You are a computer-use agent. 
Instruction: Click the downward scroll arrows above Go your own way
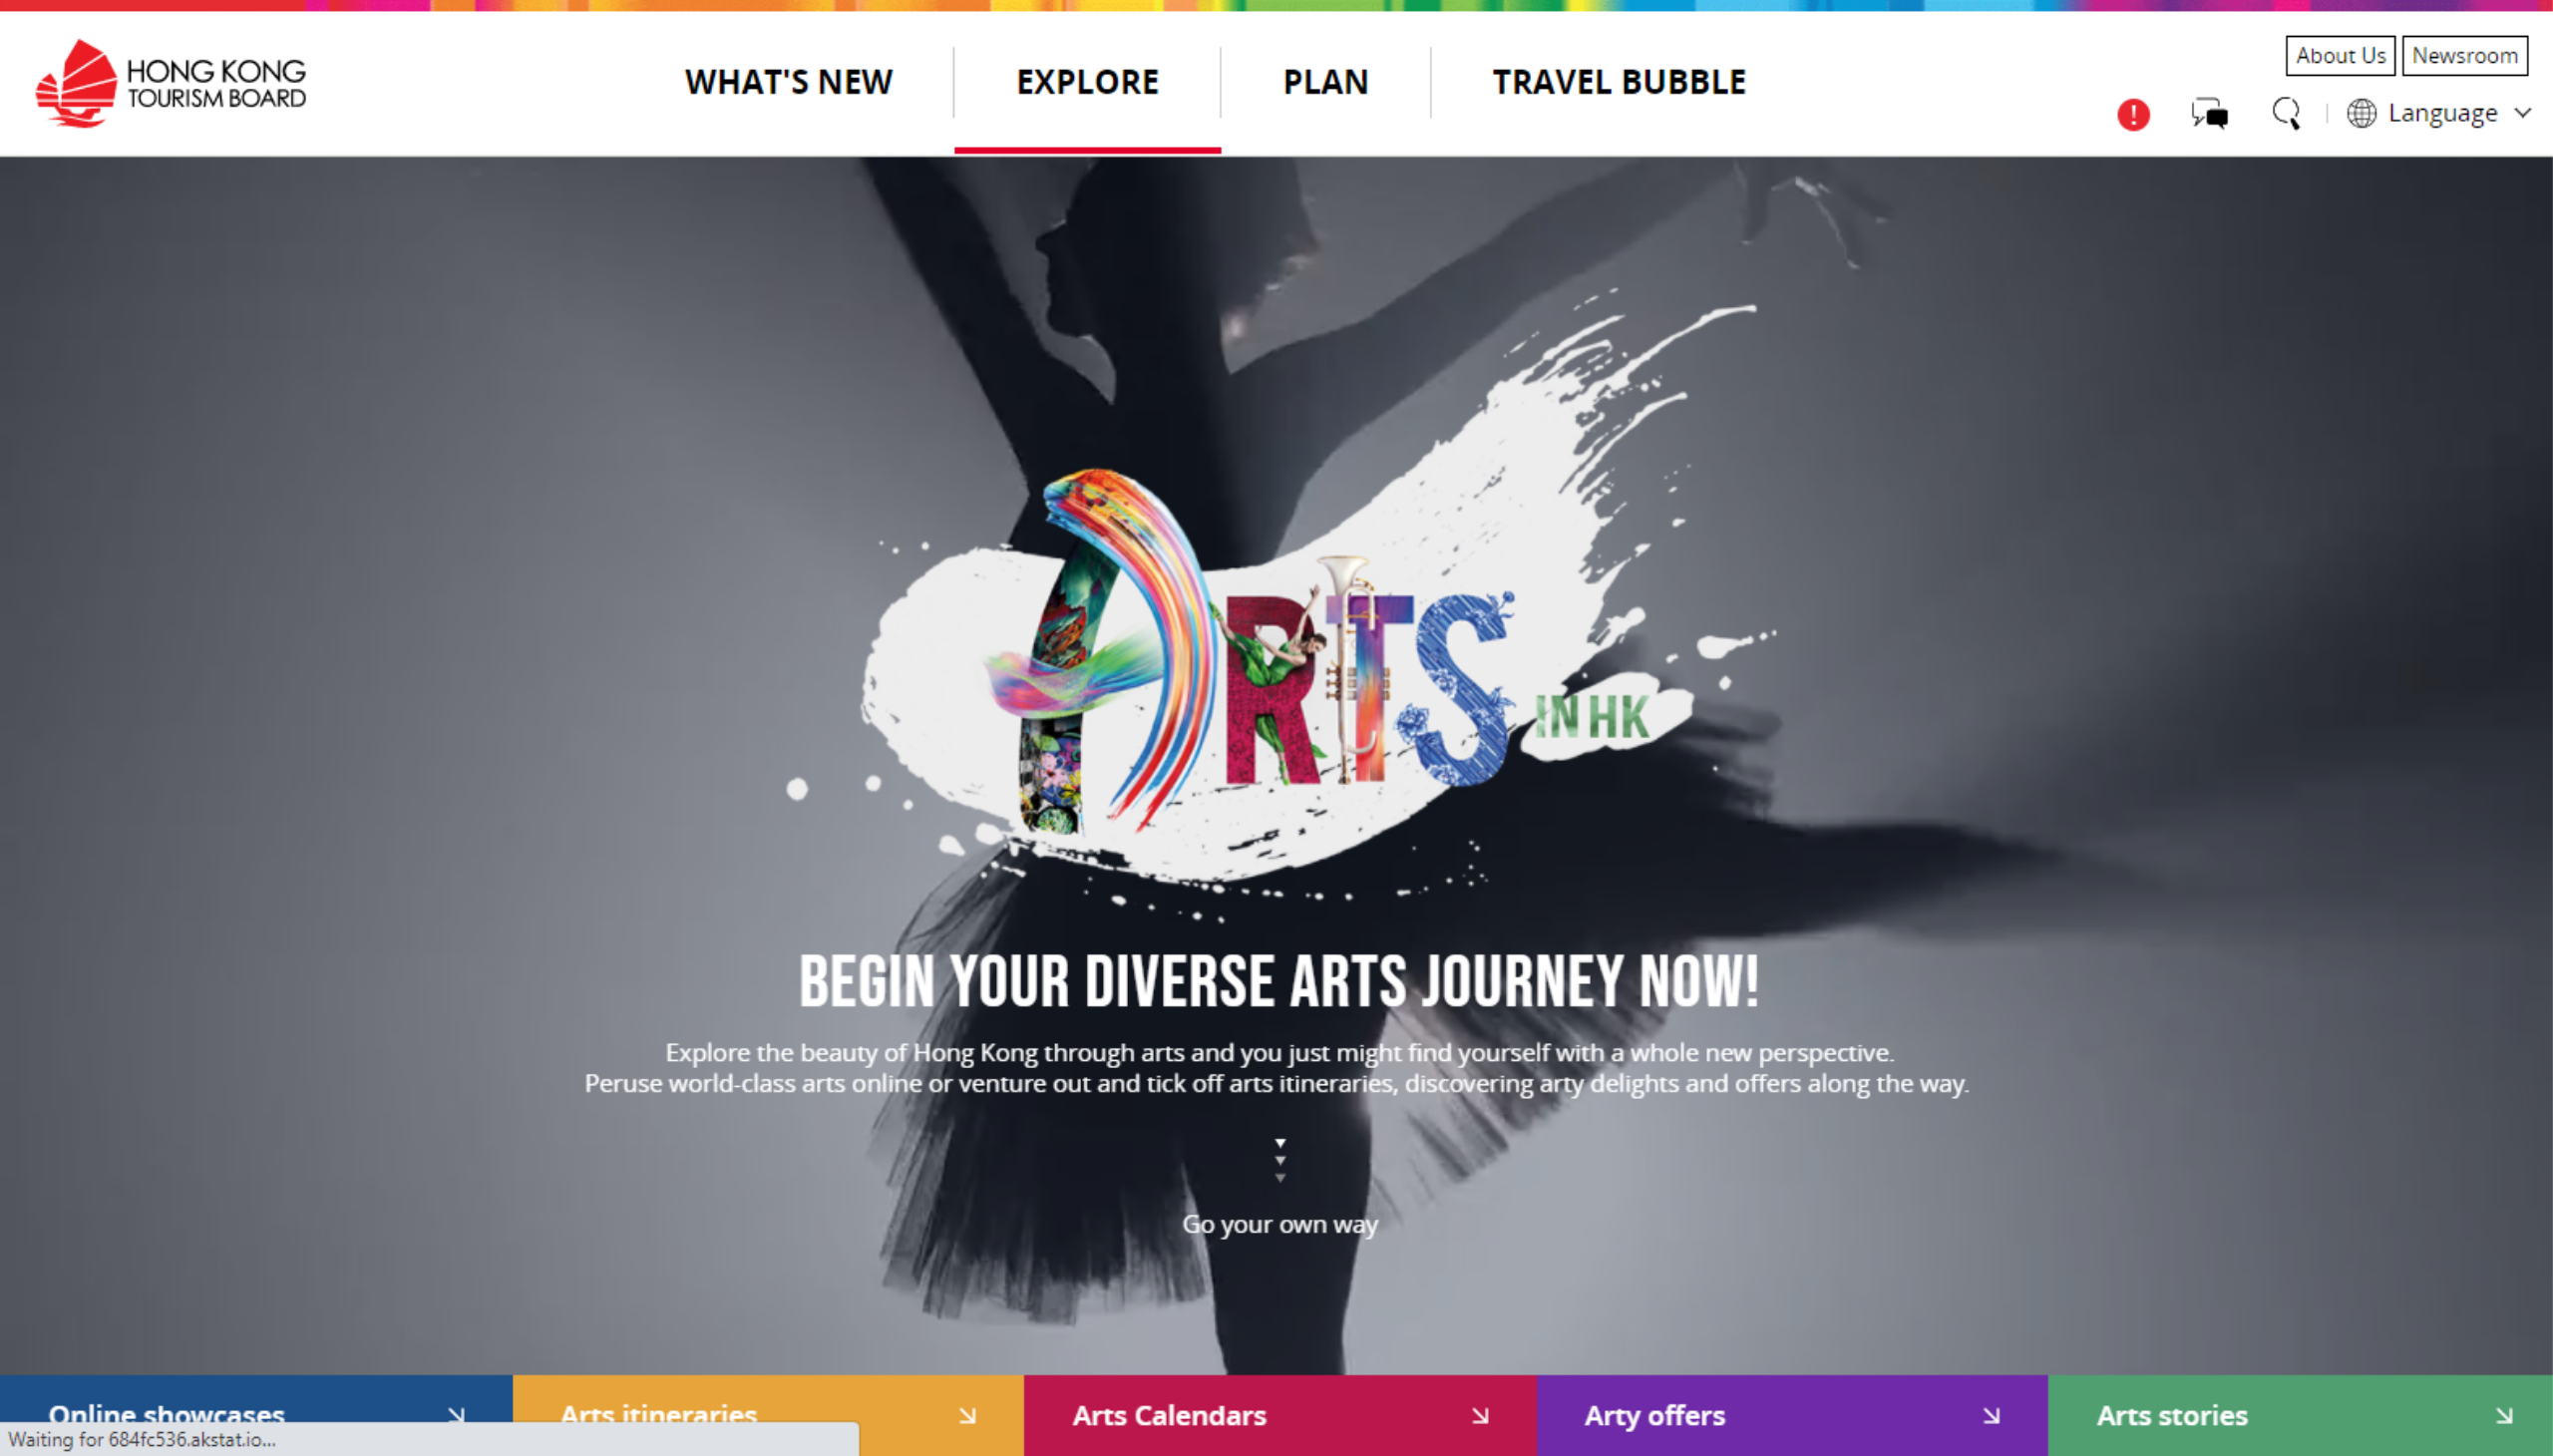(1280, 1160)
